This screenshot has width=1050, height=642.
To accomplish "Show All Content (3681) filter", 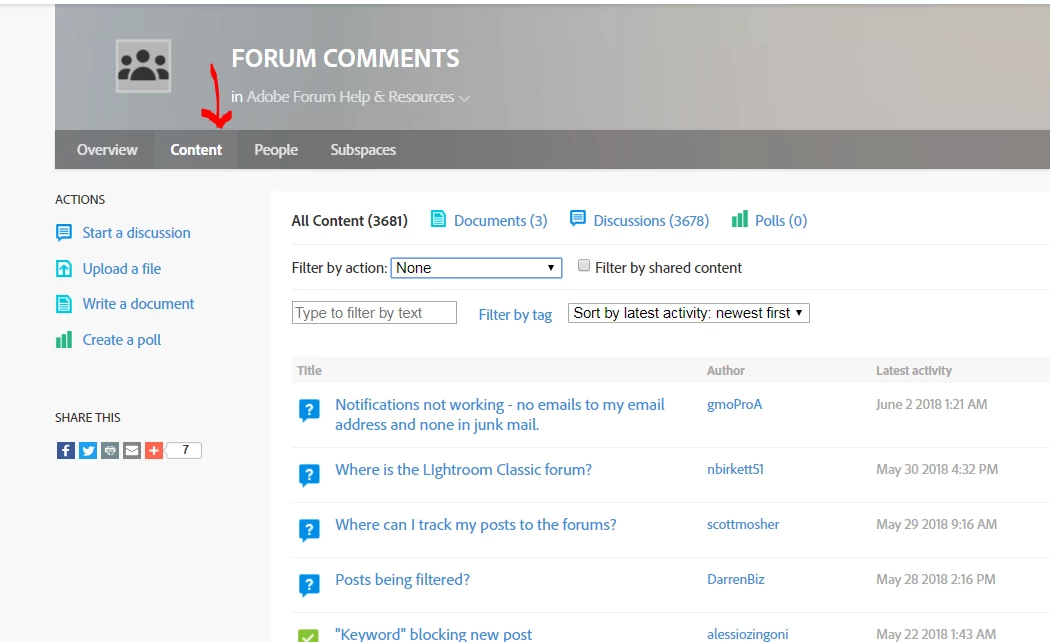I will click(350, 221).
